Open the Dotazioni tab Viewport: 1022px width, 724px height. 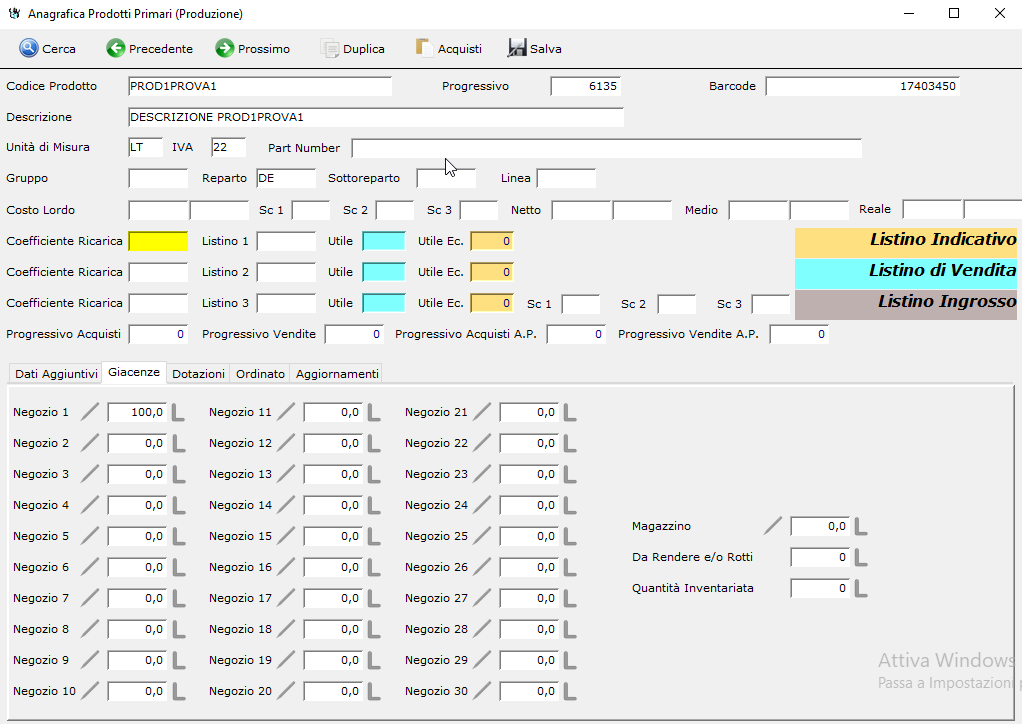[x=198, y=374]
